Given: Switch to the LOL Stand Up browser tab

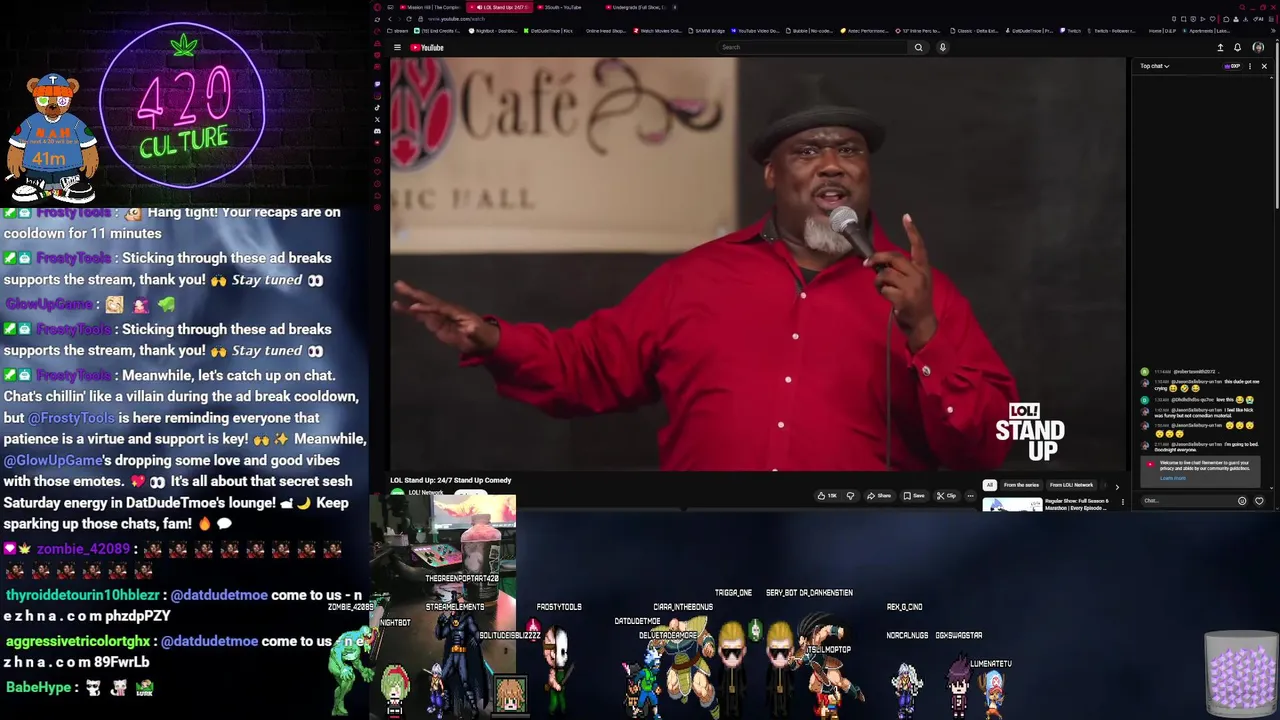Looking at the screenshot, I should (501, 7).
